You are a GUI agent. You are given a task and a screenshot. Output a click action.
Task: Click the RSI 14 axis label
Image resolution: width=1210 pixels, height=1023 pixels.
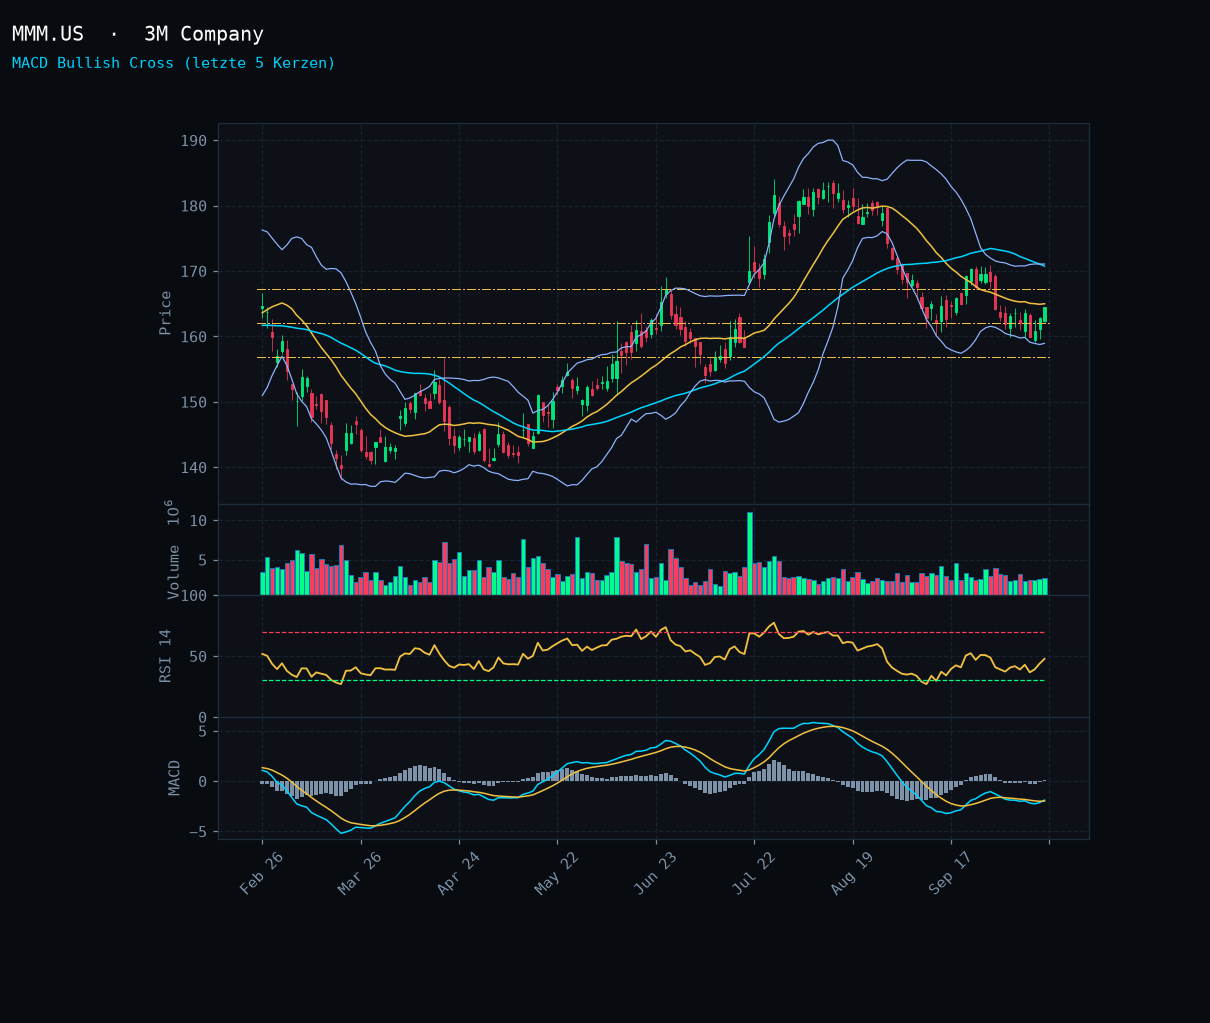coord(166,656)
